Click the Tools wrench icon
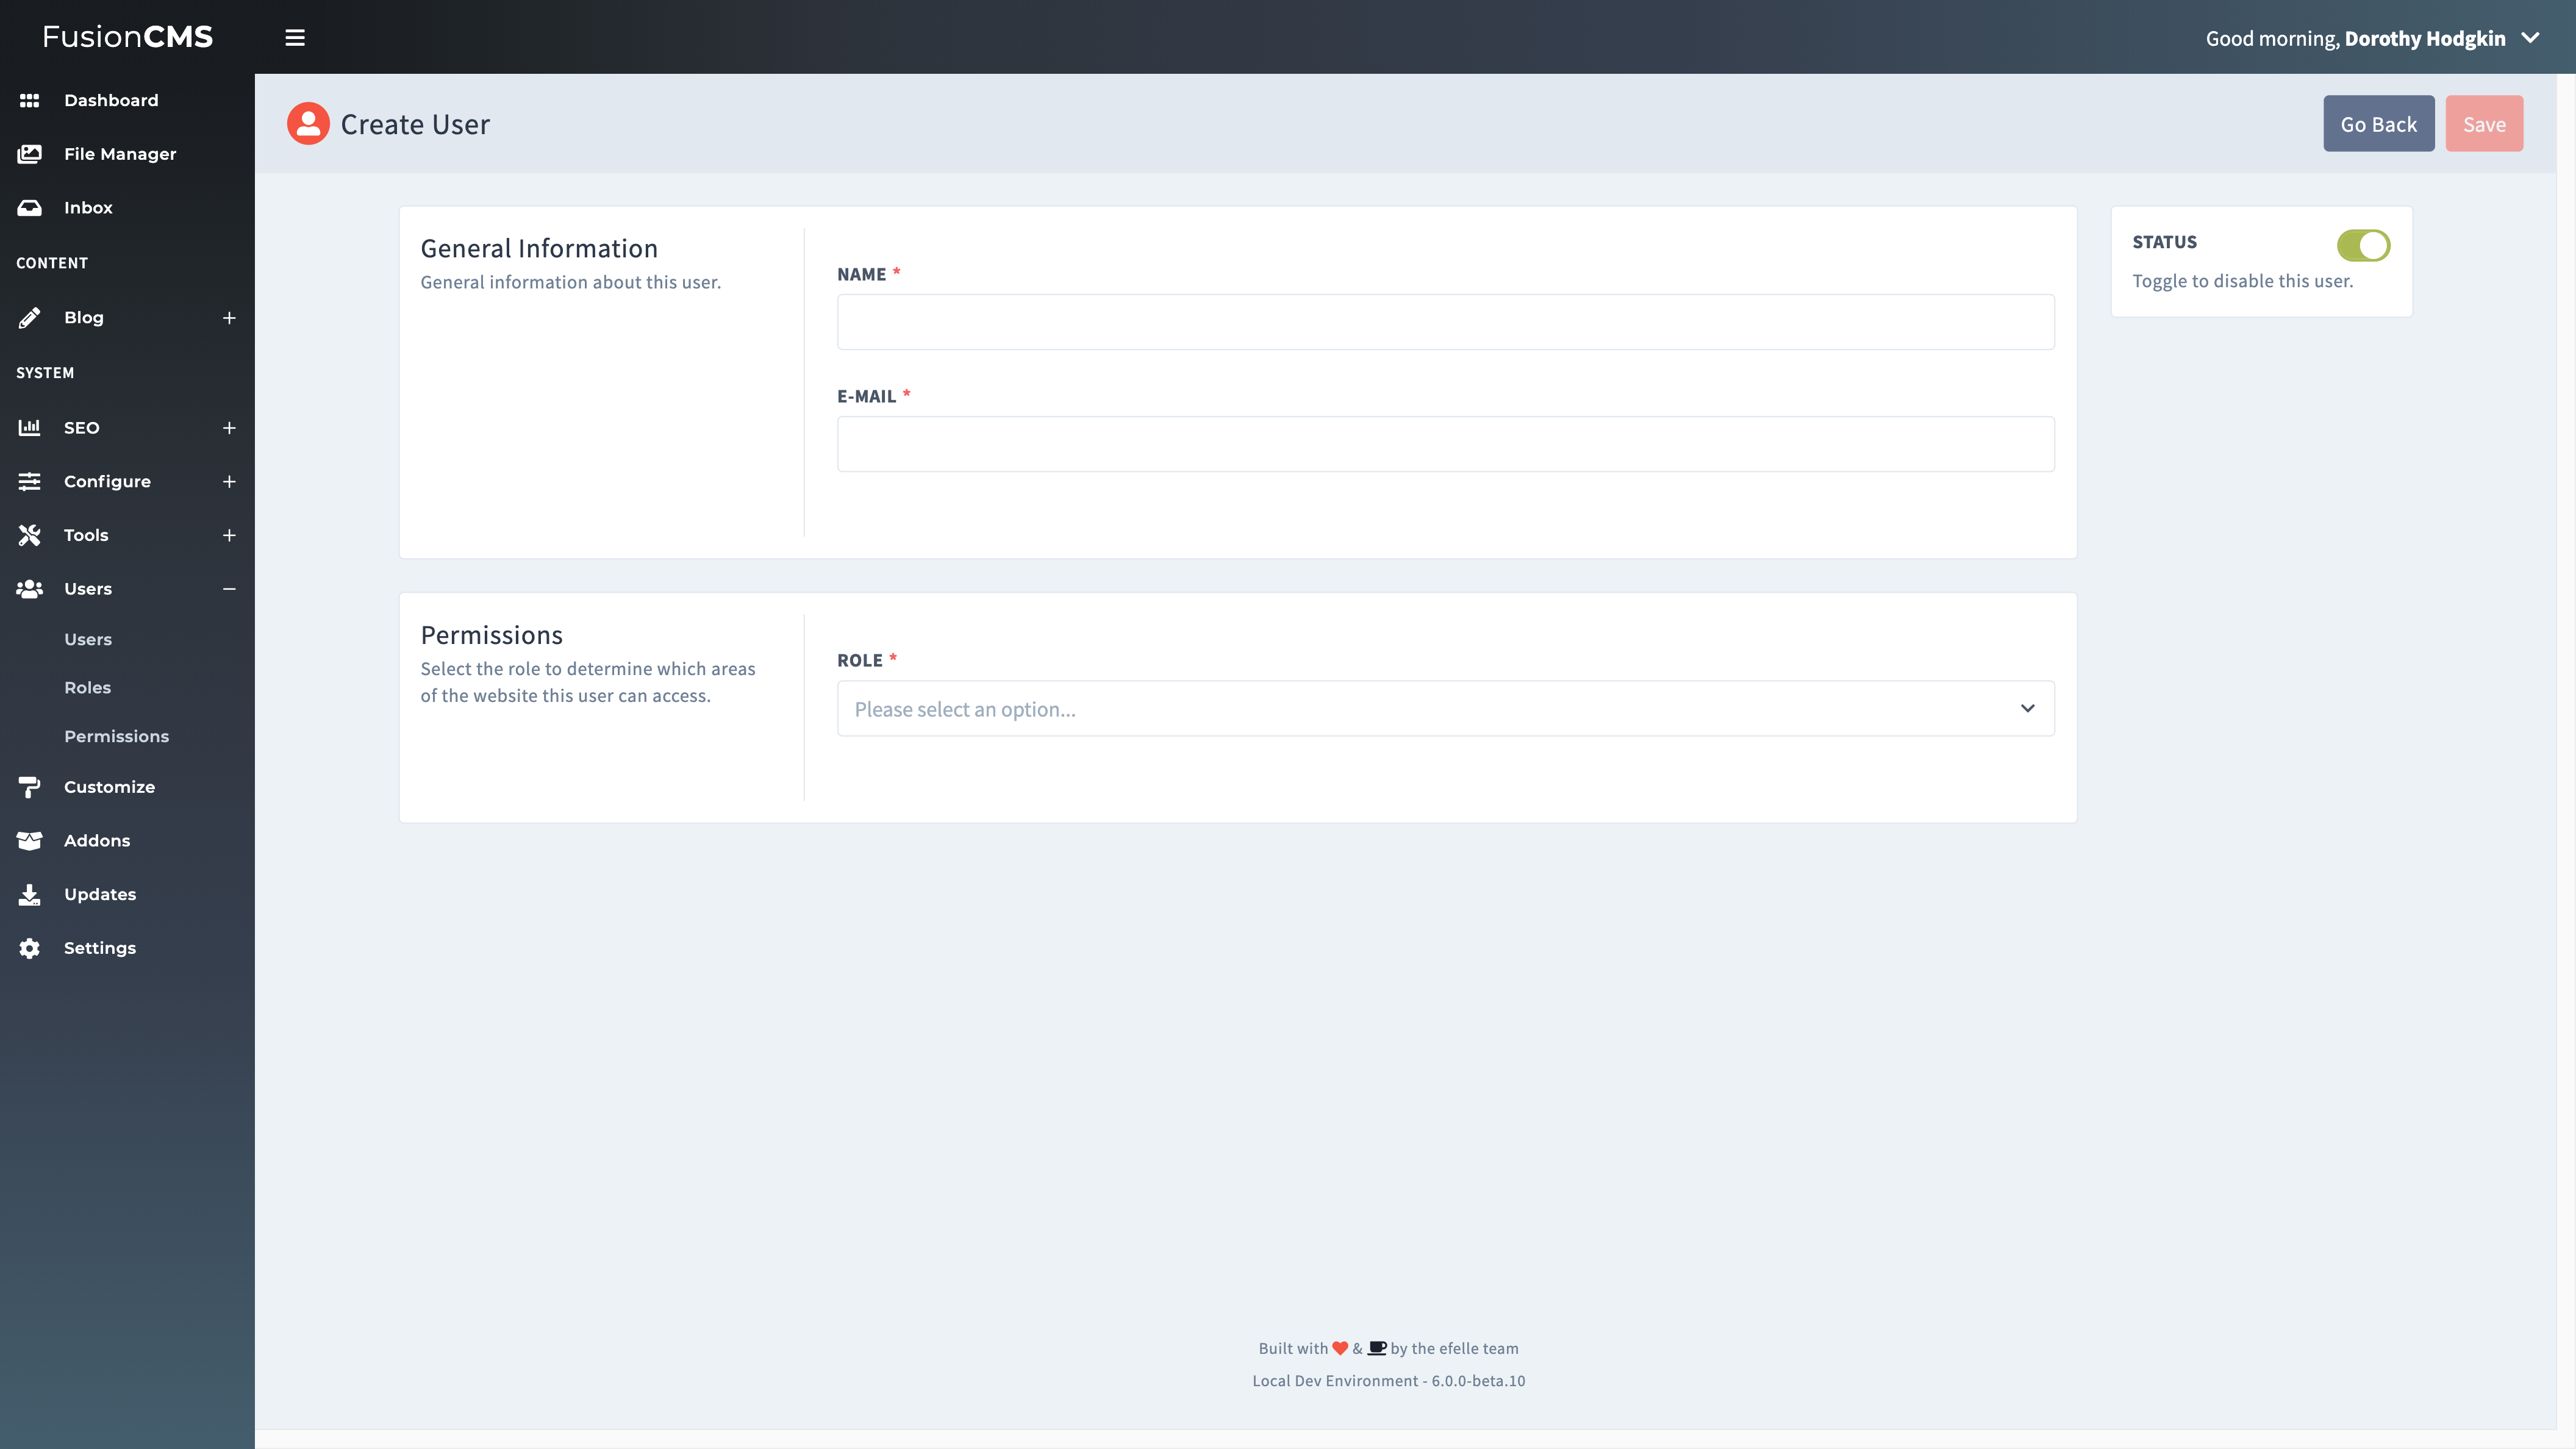 point(29,535)
